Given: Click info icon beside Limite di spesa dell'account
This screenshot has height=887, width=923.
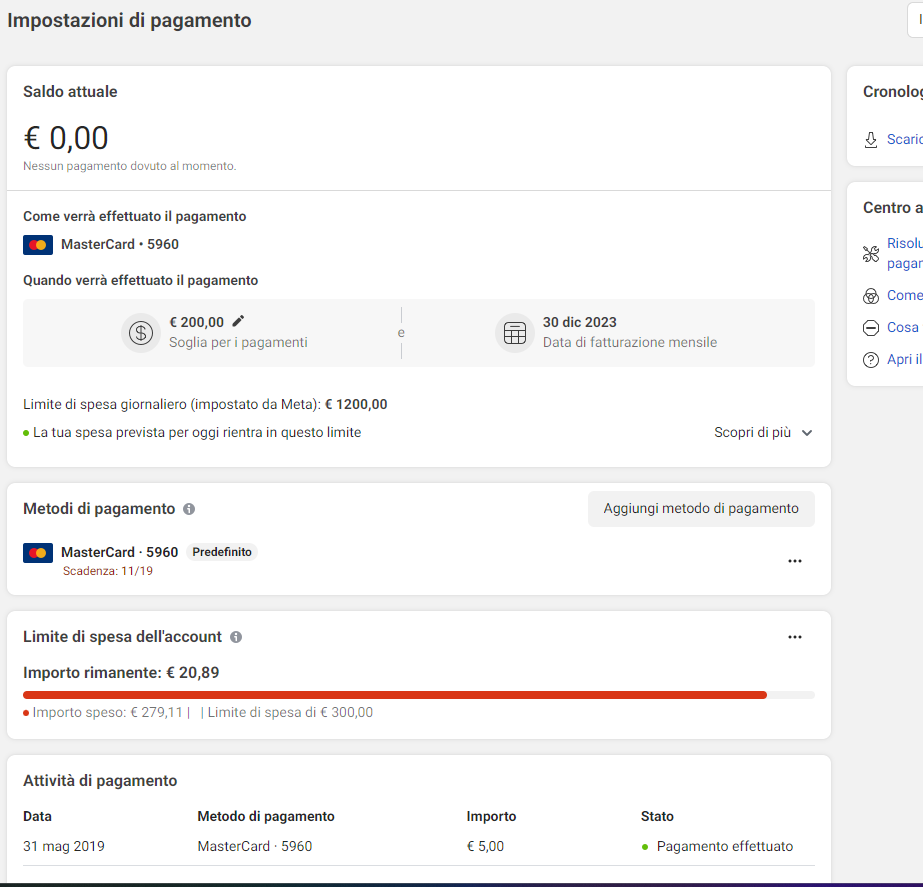Looking at the screenshot, I should click(x=236, y=637).
